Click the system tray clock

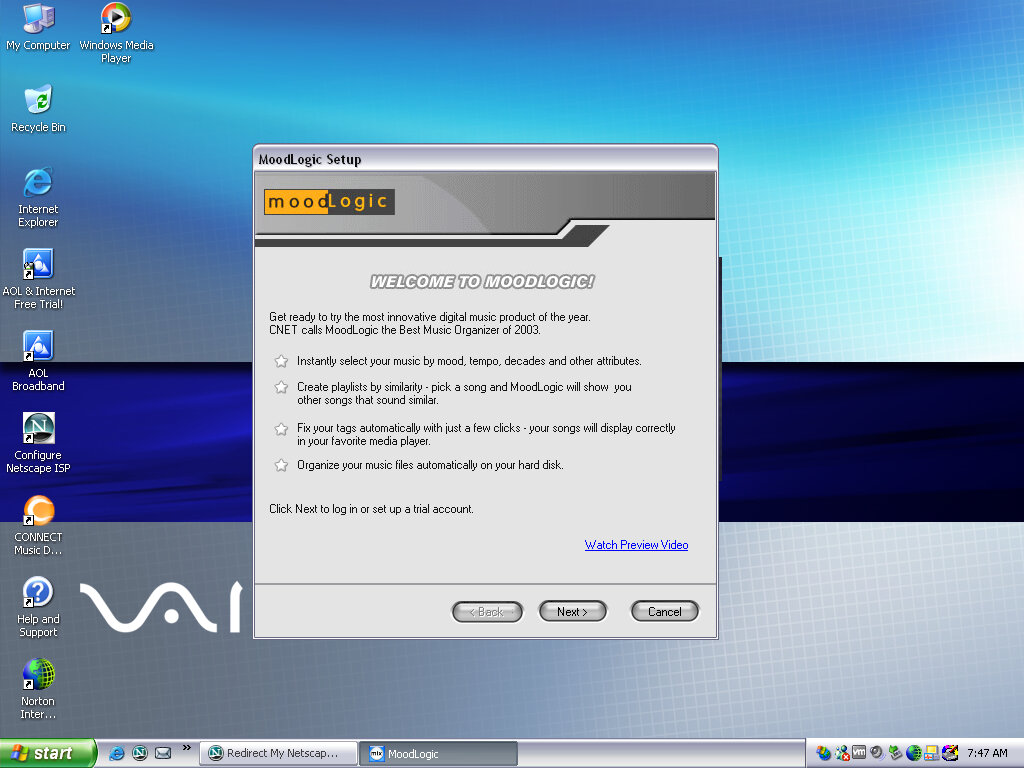click(987, 754)
